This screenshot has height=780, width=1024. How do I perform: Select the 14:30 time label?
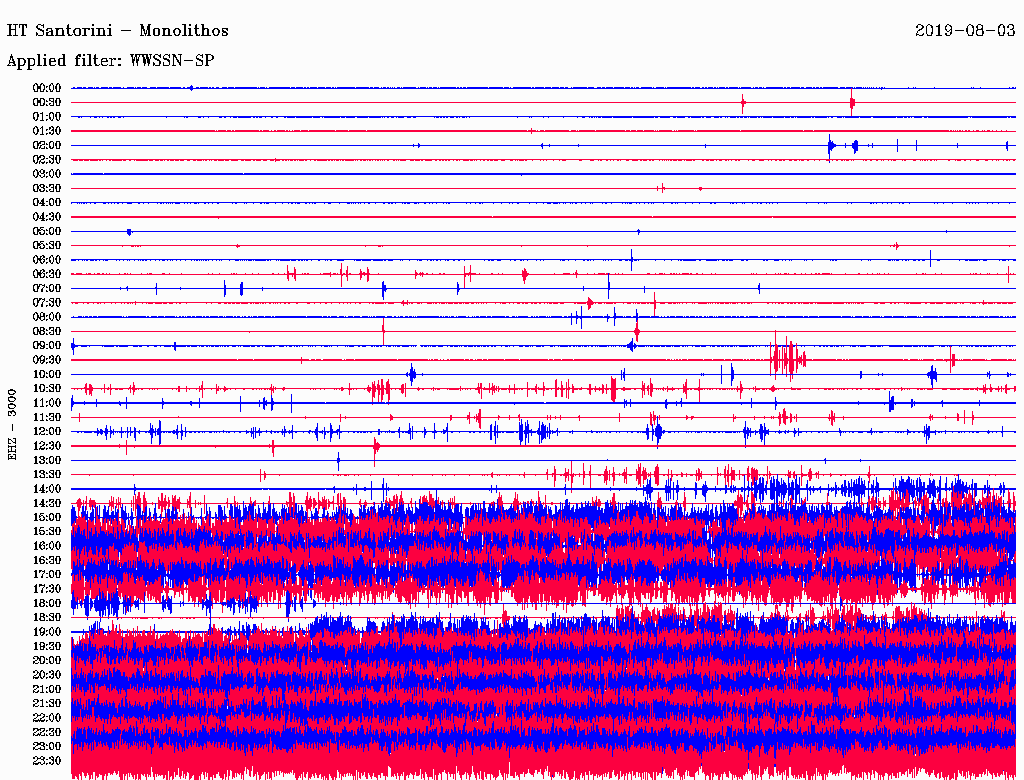point(47,504)
